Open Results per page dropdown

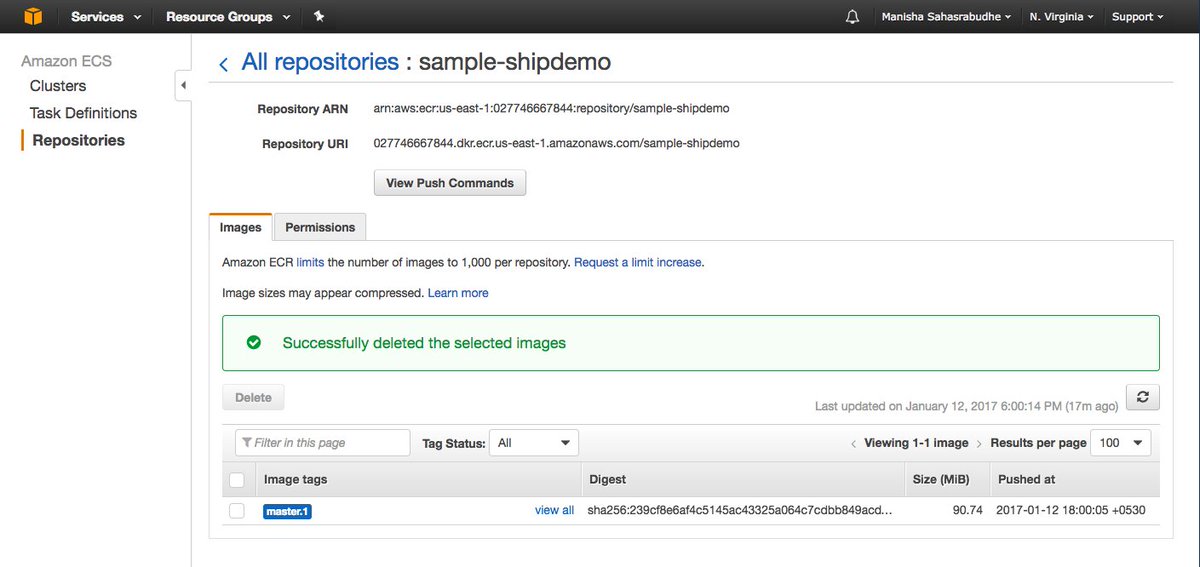[1122, 443]
